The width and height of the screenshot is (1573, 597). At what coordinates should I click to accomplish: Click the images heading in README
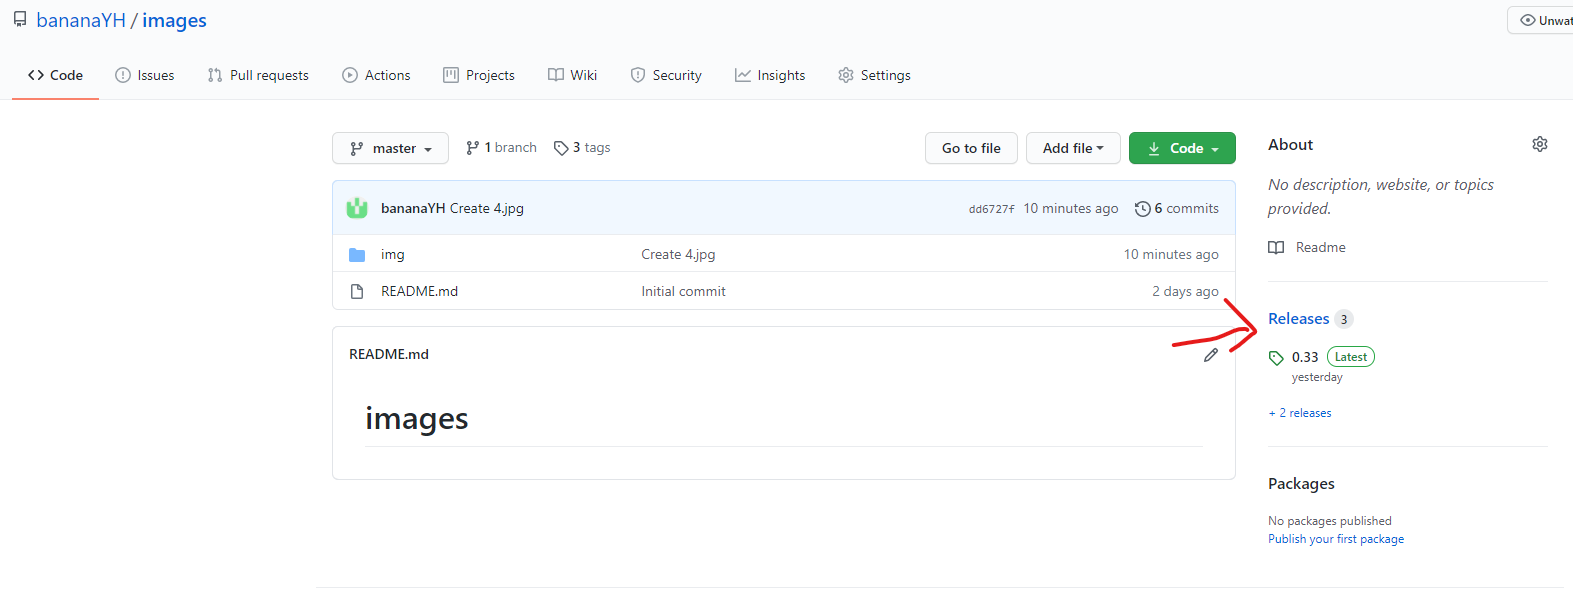417,418
